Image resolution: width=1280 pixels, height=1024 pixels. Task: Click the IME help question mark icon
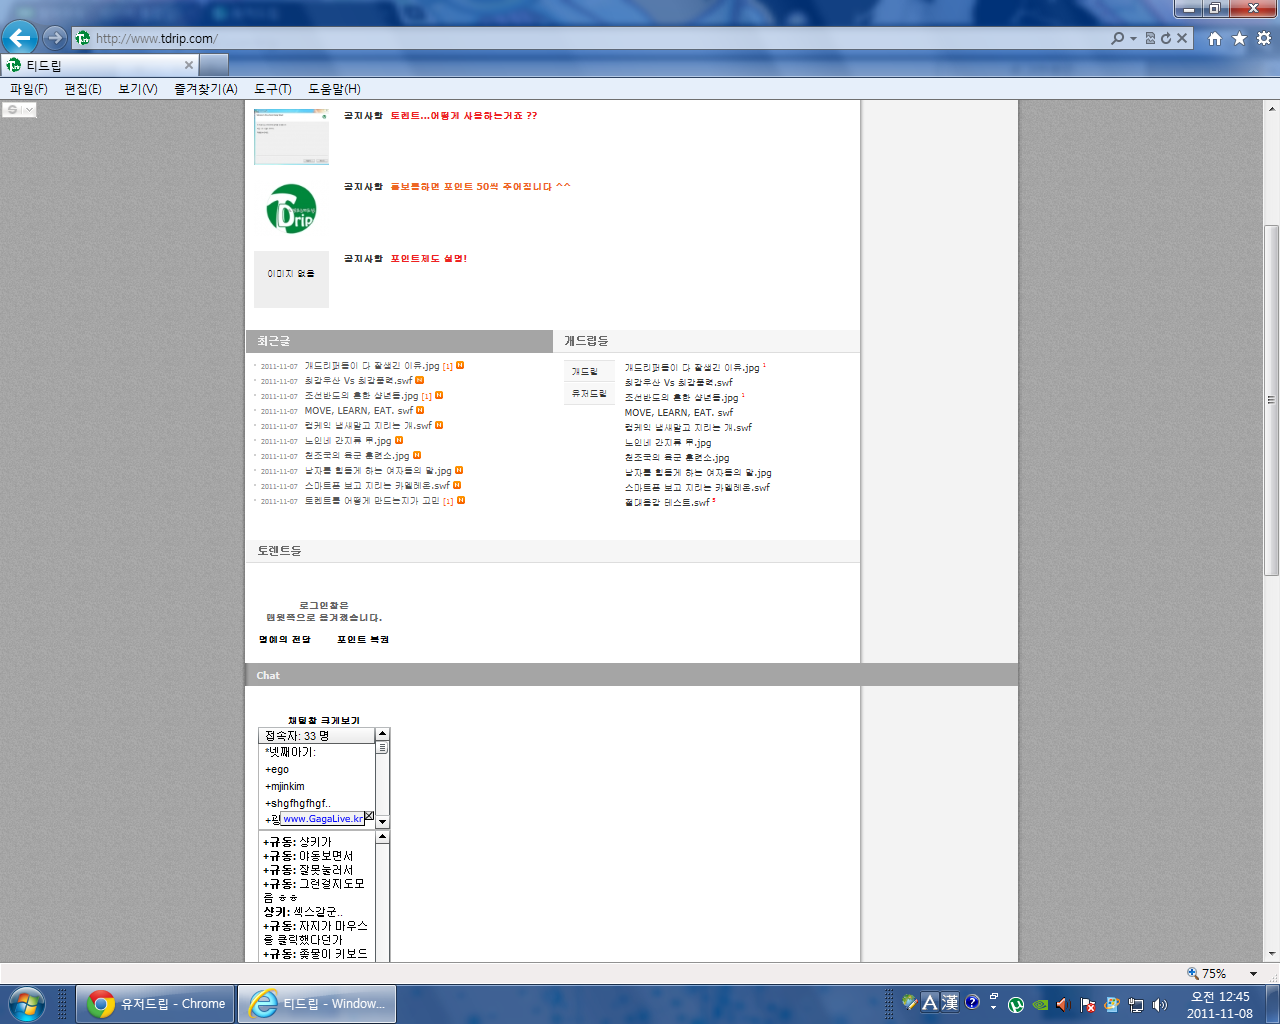[x=972, y=1002]
